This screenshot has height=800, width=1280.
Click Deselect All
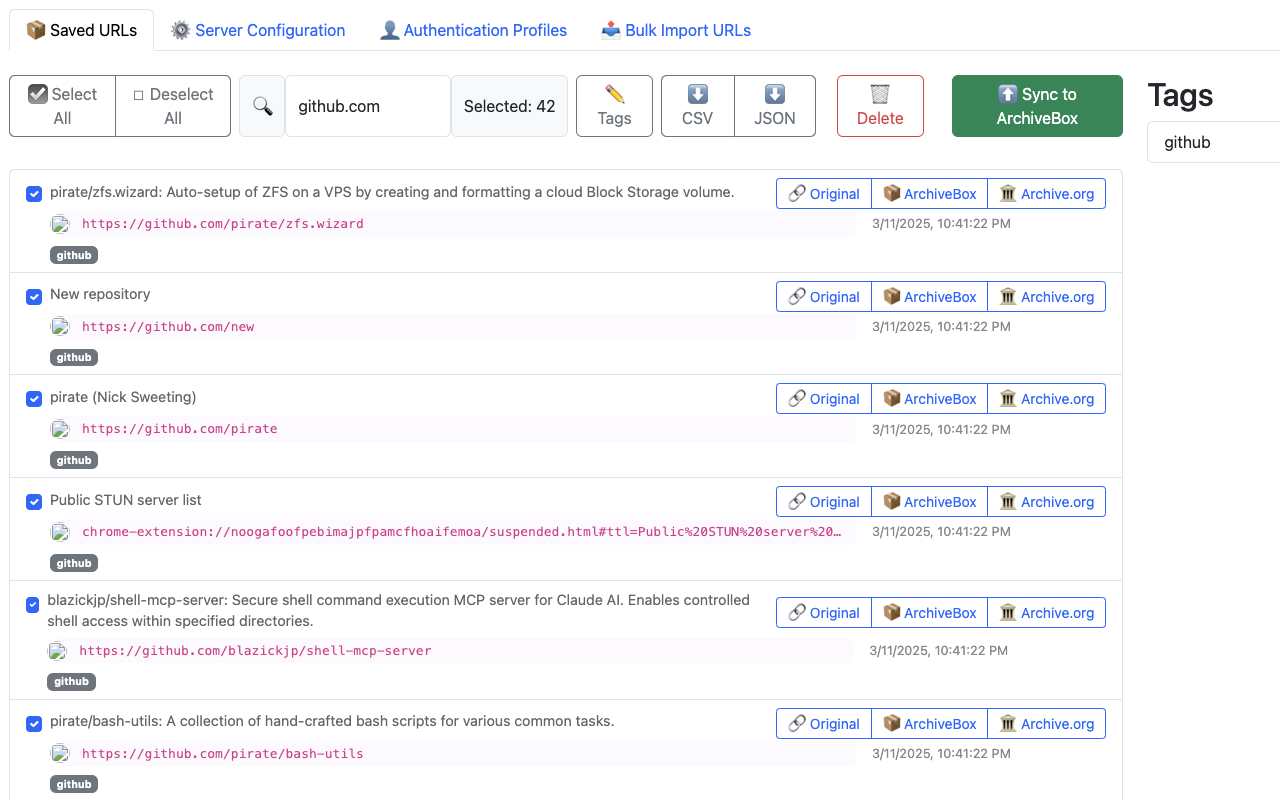pos(172,105)
